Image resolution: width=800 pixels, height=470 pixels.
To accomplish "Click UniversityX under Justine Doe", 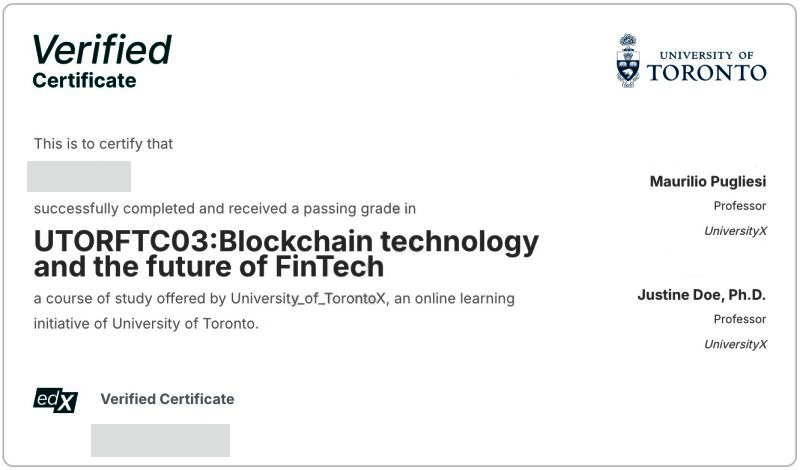I will click(x=735, y=344).
